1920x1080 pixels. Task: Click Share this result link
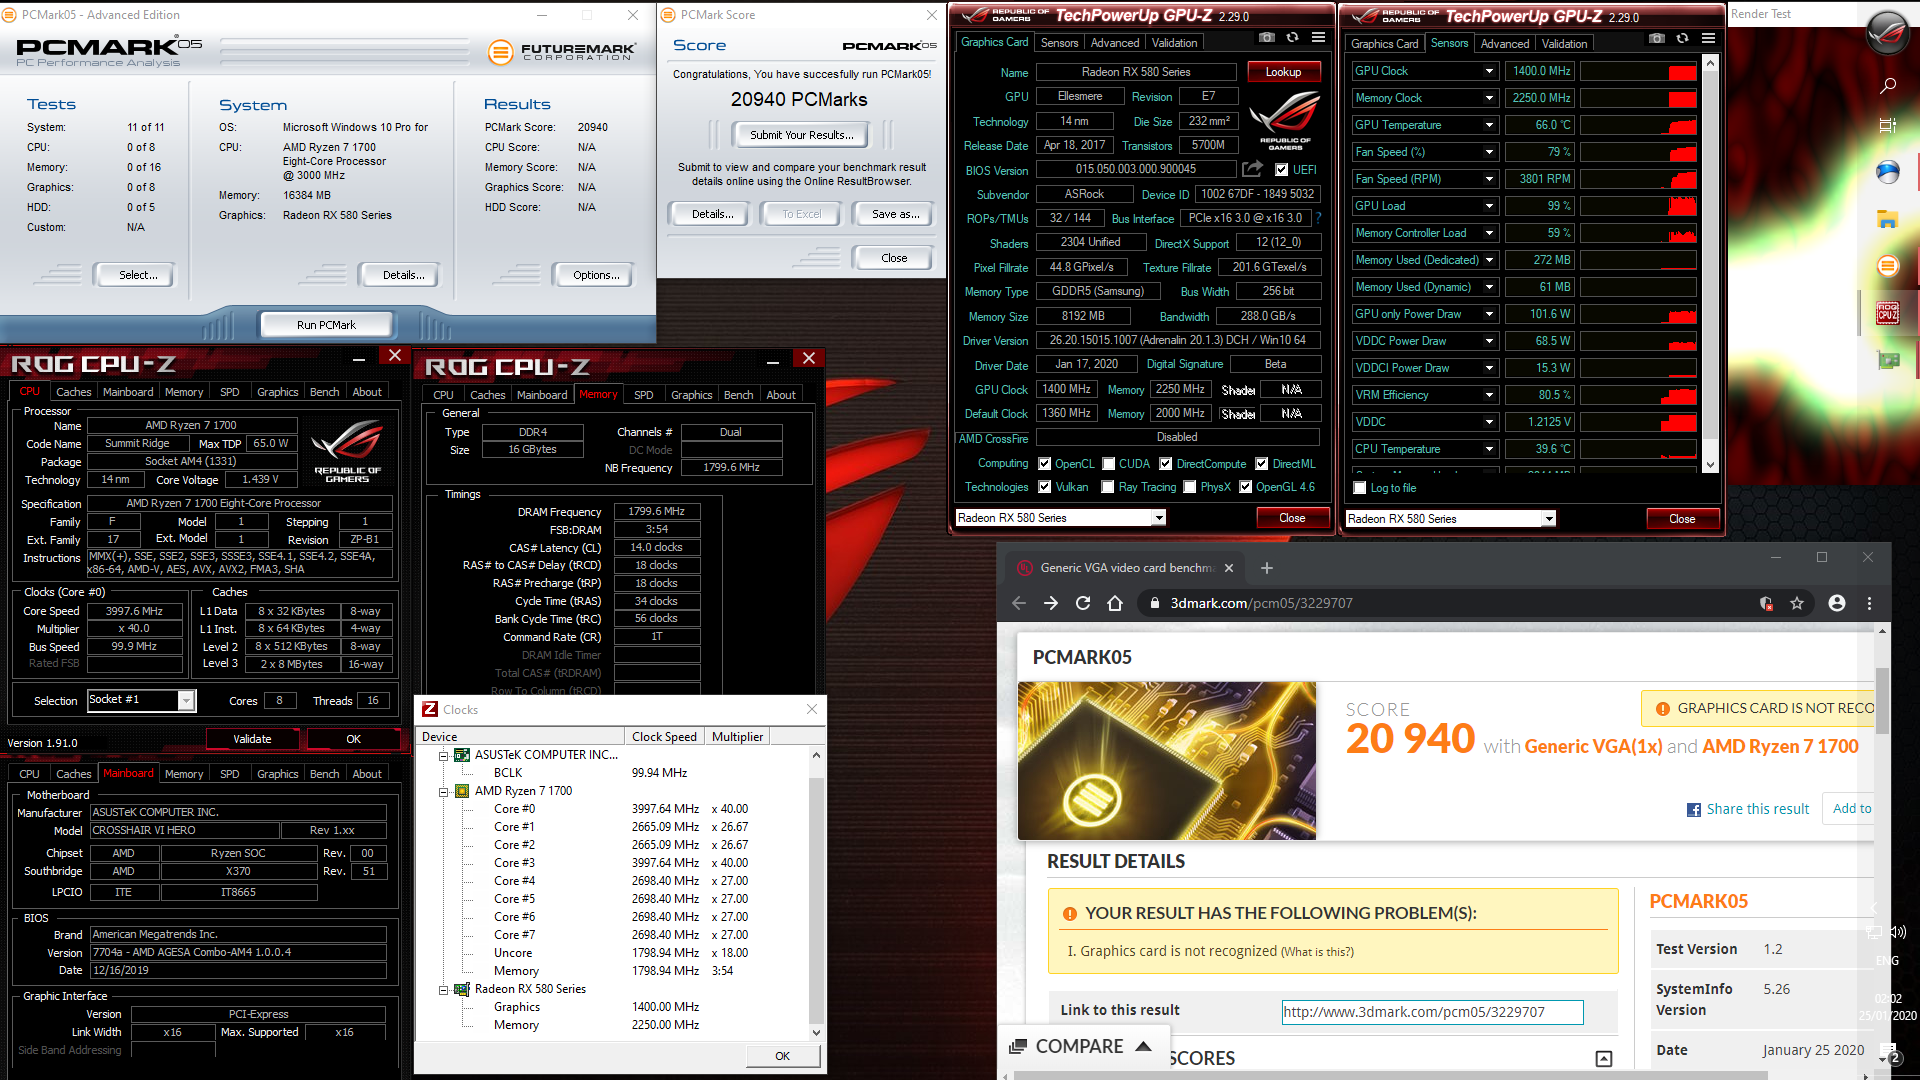tap(1758, 809)
